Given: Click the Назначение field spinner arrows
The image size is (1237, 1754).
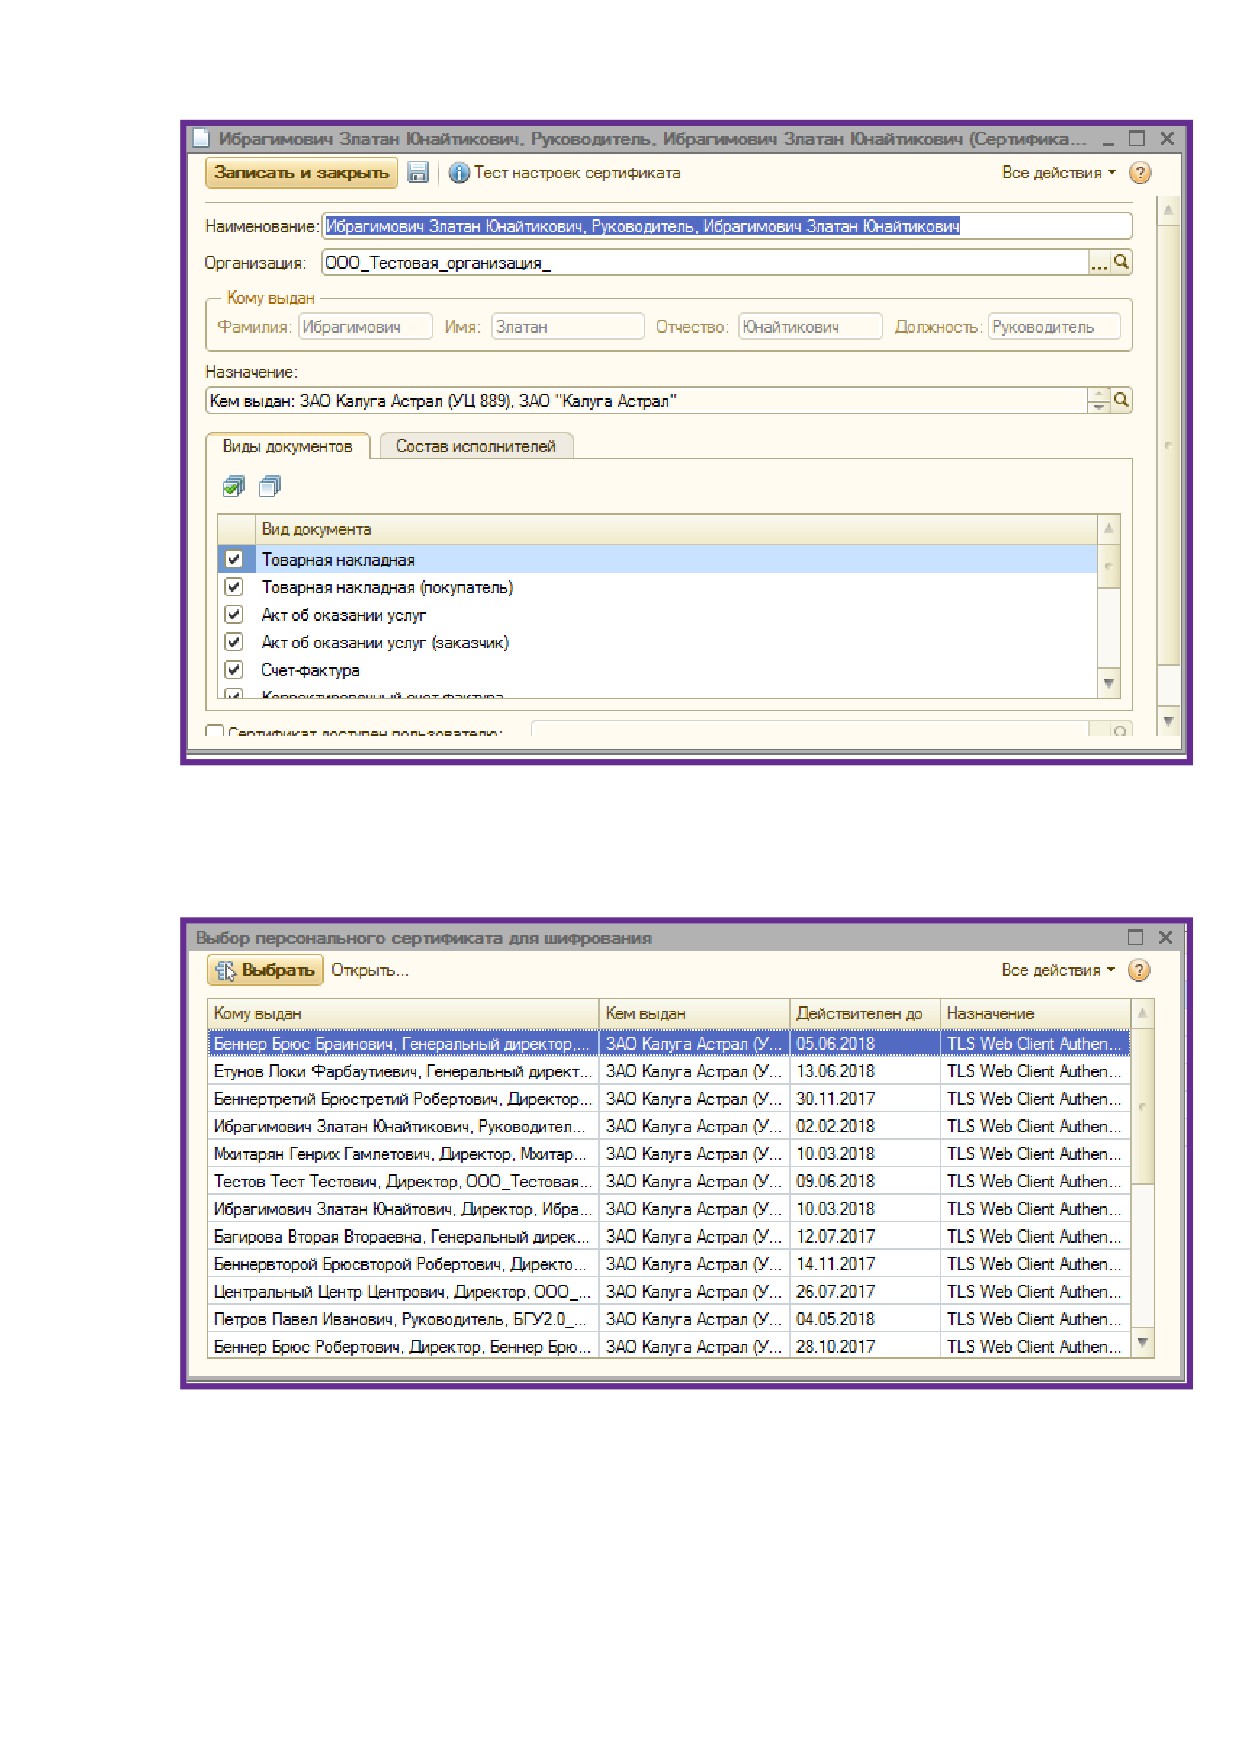Looking at the screenshot, I should (1099, 400).
